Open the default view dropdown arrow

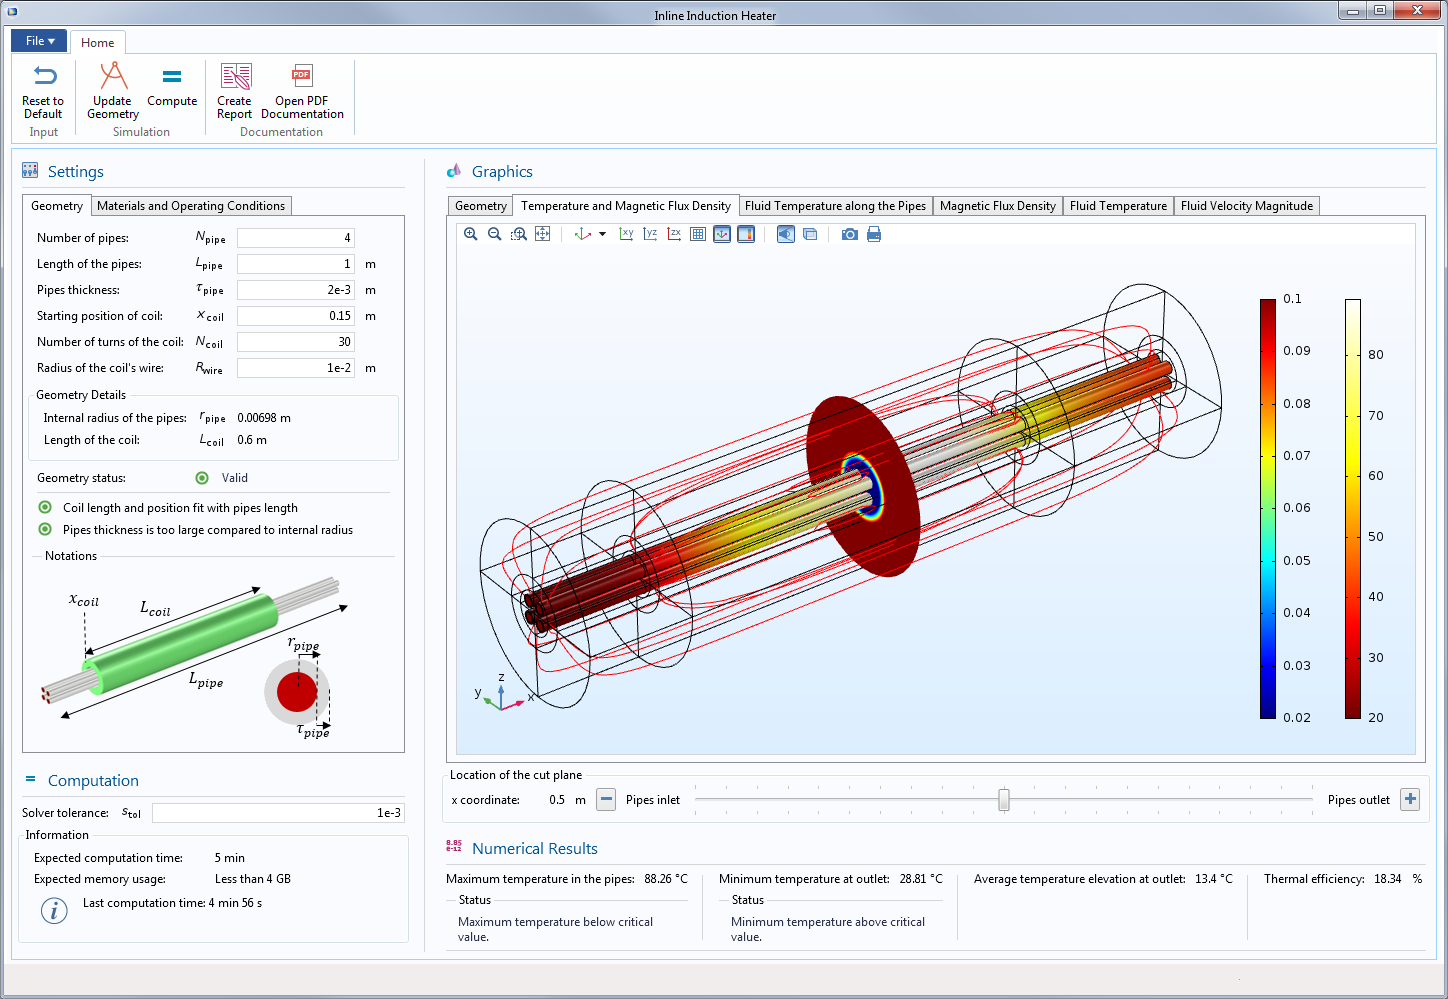coord(602,234)
